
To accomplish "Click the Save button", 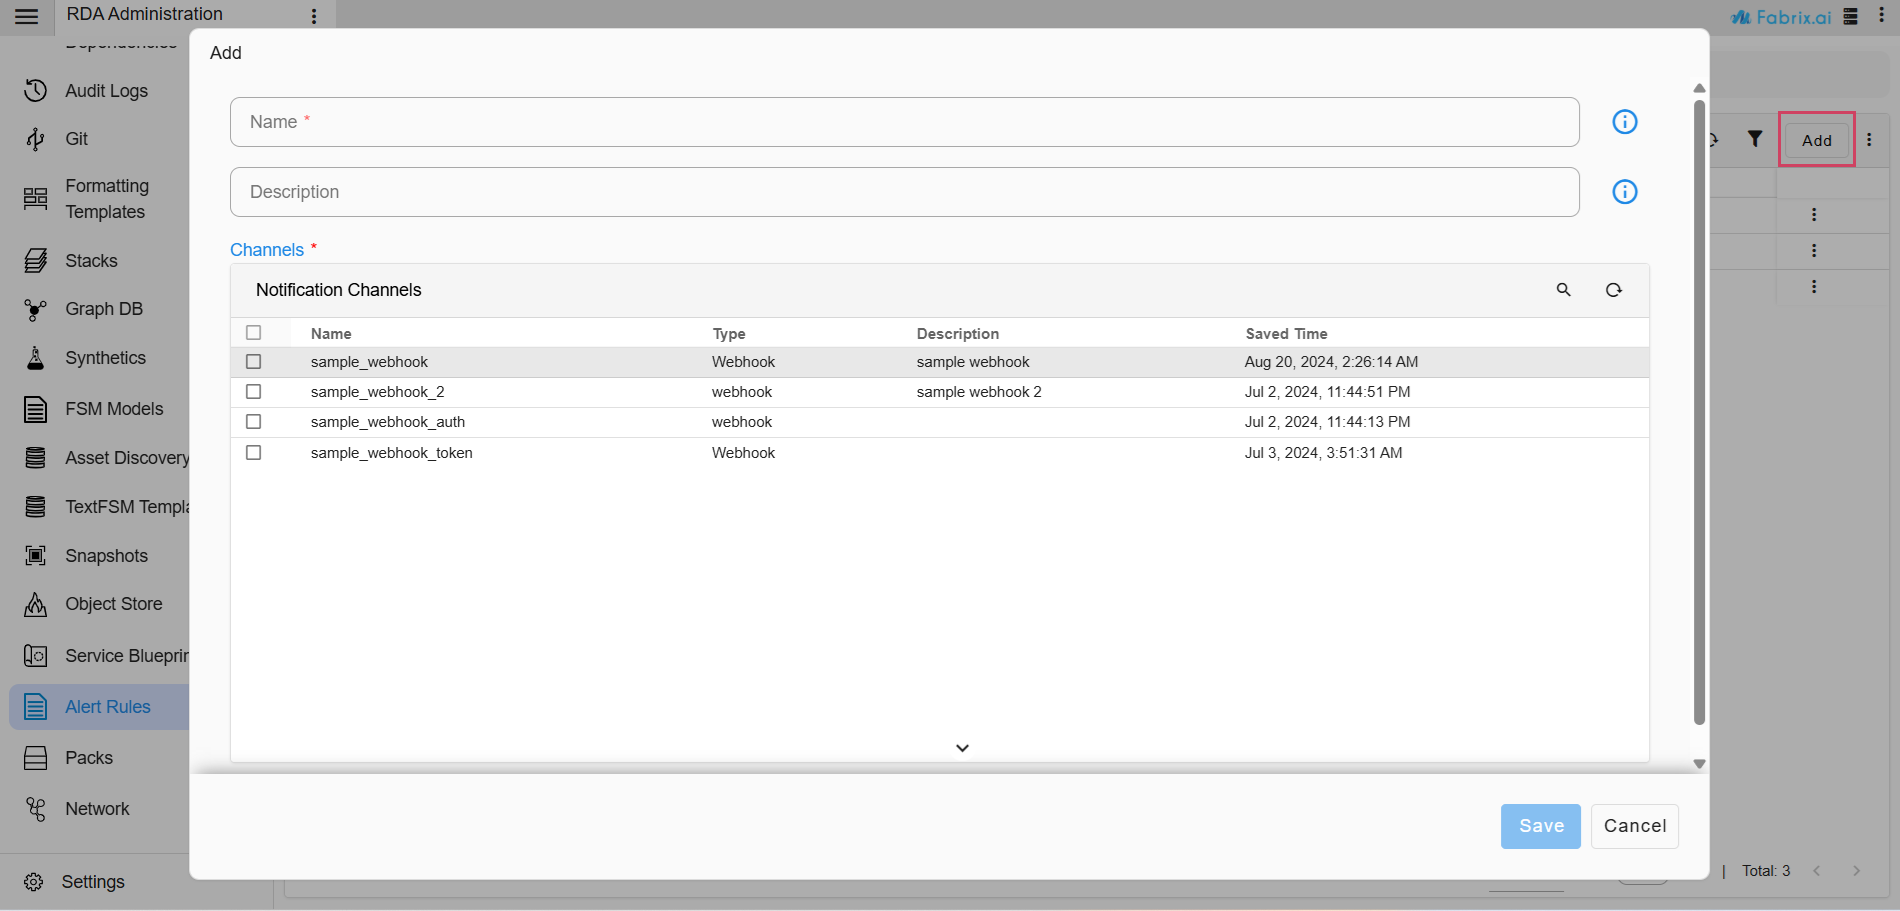I will click(1540, 826).
